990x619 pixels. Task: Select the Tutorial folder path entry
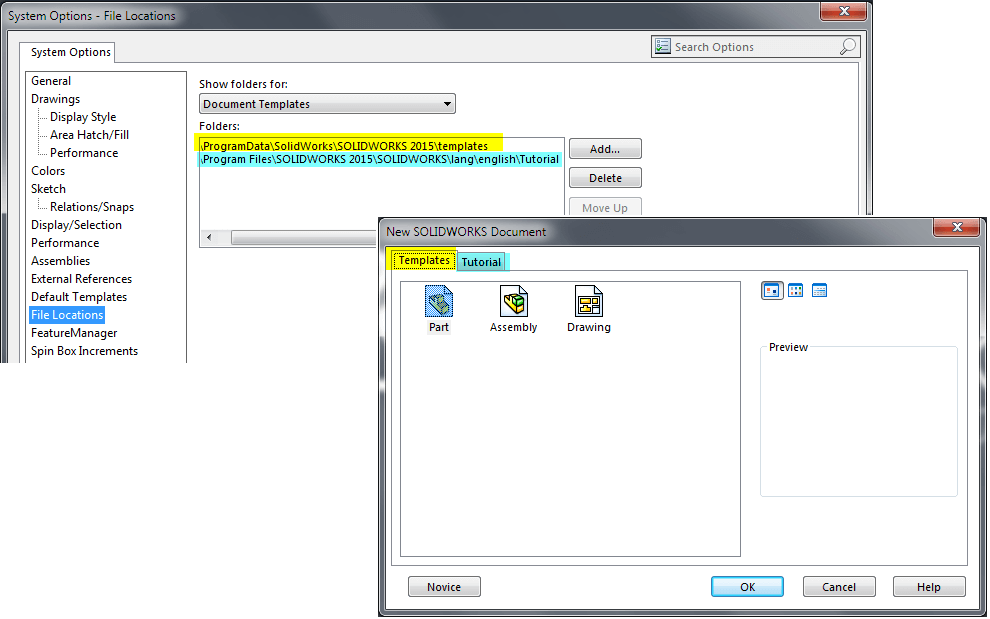pos(380,158)
